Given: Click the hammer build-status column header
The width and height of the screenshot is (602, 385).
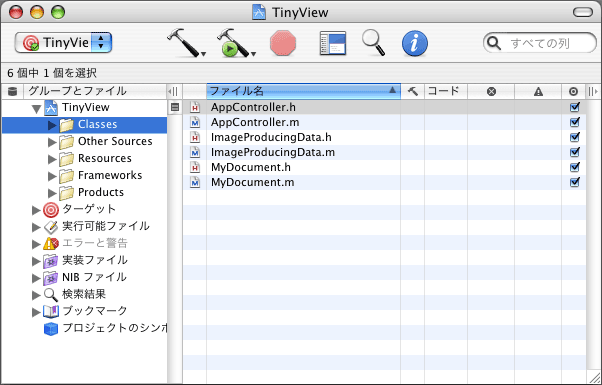Looking at the screenshot, I should 413,91.
